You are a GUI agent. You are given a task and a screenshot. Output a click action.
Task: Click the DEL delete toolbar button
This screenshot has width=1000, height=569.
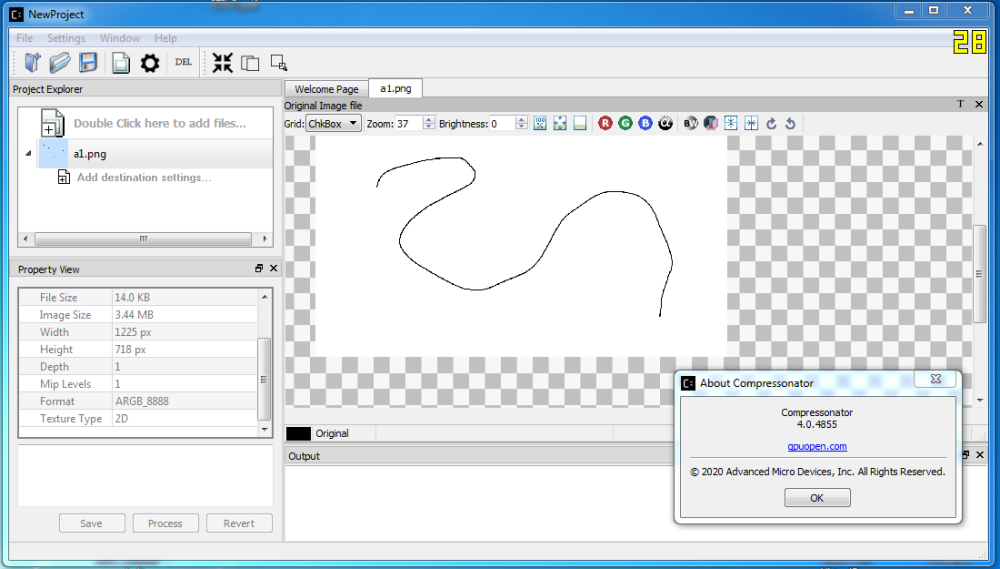[x=183, y=62]
